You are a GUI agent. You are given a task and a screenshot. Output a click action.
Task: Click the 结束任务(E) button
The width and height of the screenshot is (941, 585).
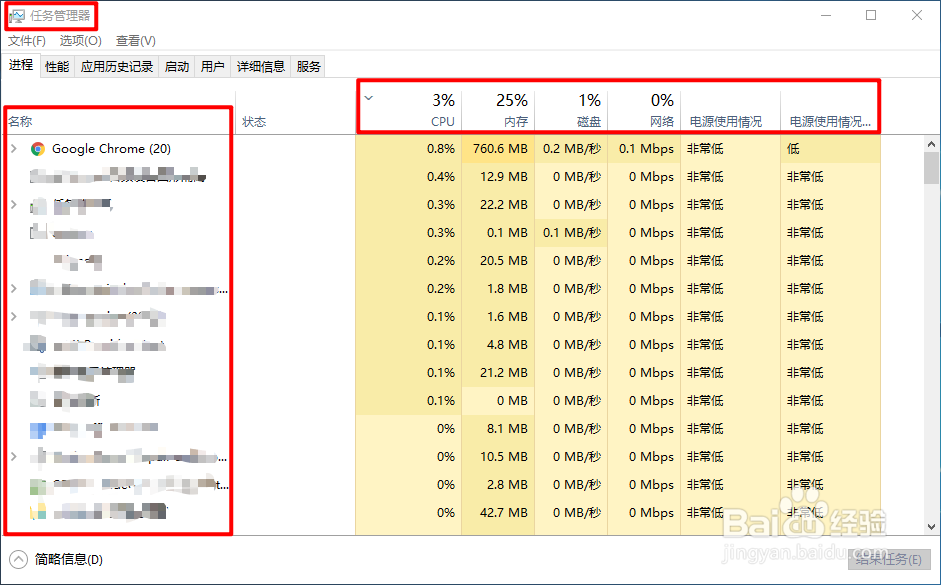(x=889, y=560)
